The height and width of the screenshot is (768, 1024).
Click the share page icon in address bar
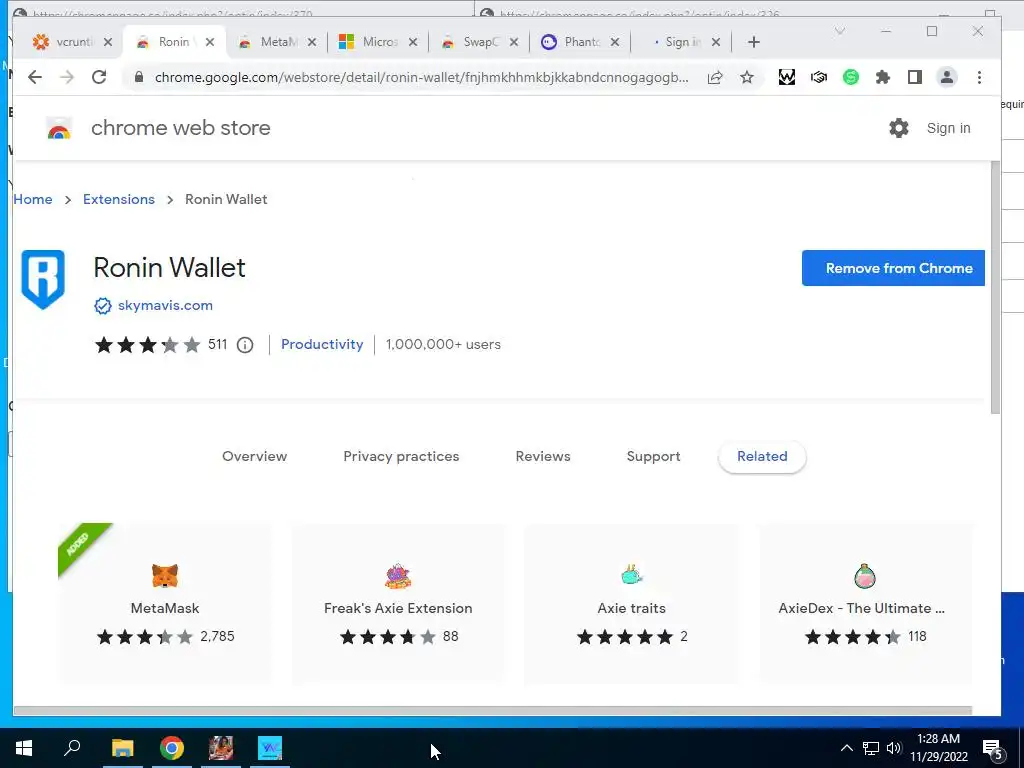coord(715,77)
